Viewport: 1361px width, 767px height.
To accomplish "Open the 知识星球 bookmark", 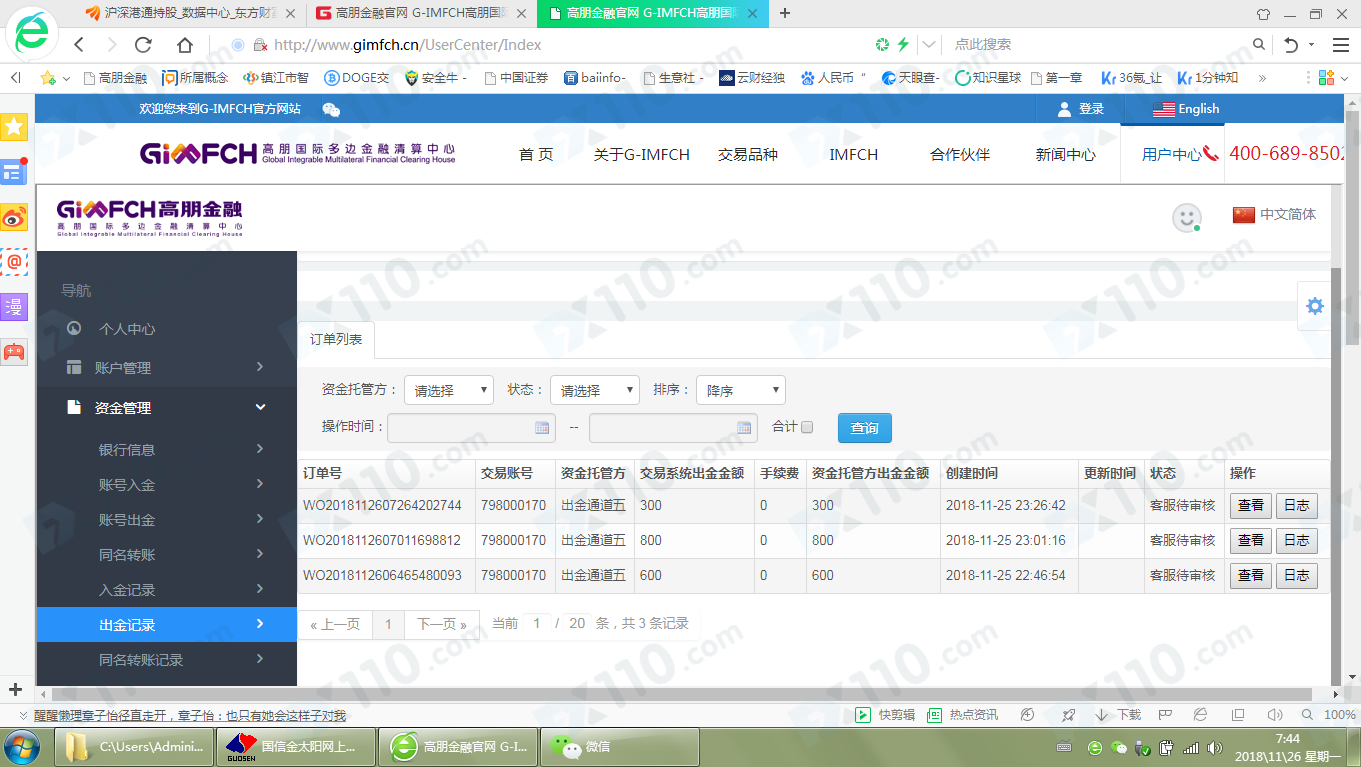I will point(988,77).
